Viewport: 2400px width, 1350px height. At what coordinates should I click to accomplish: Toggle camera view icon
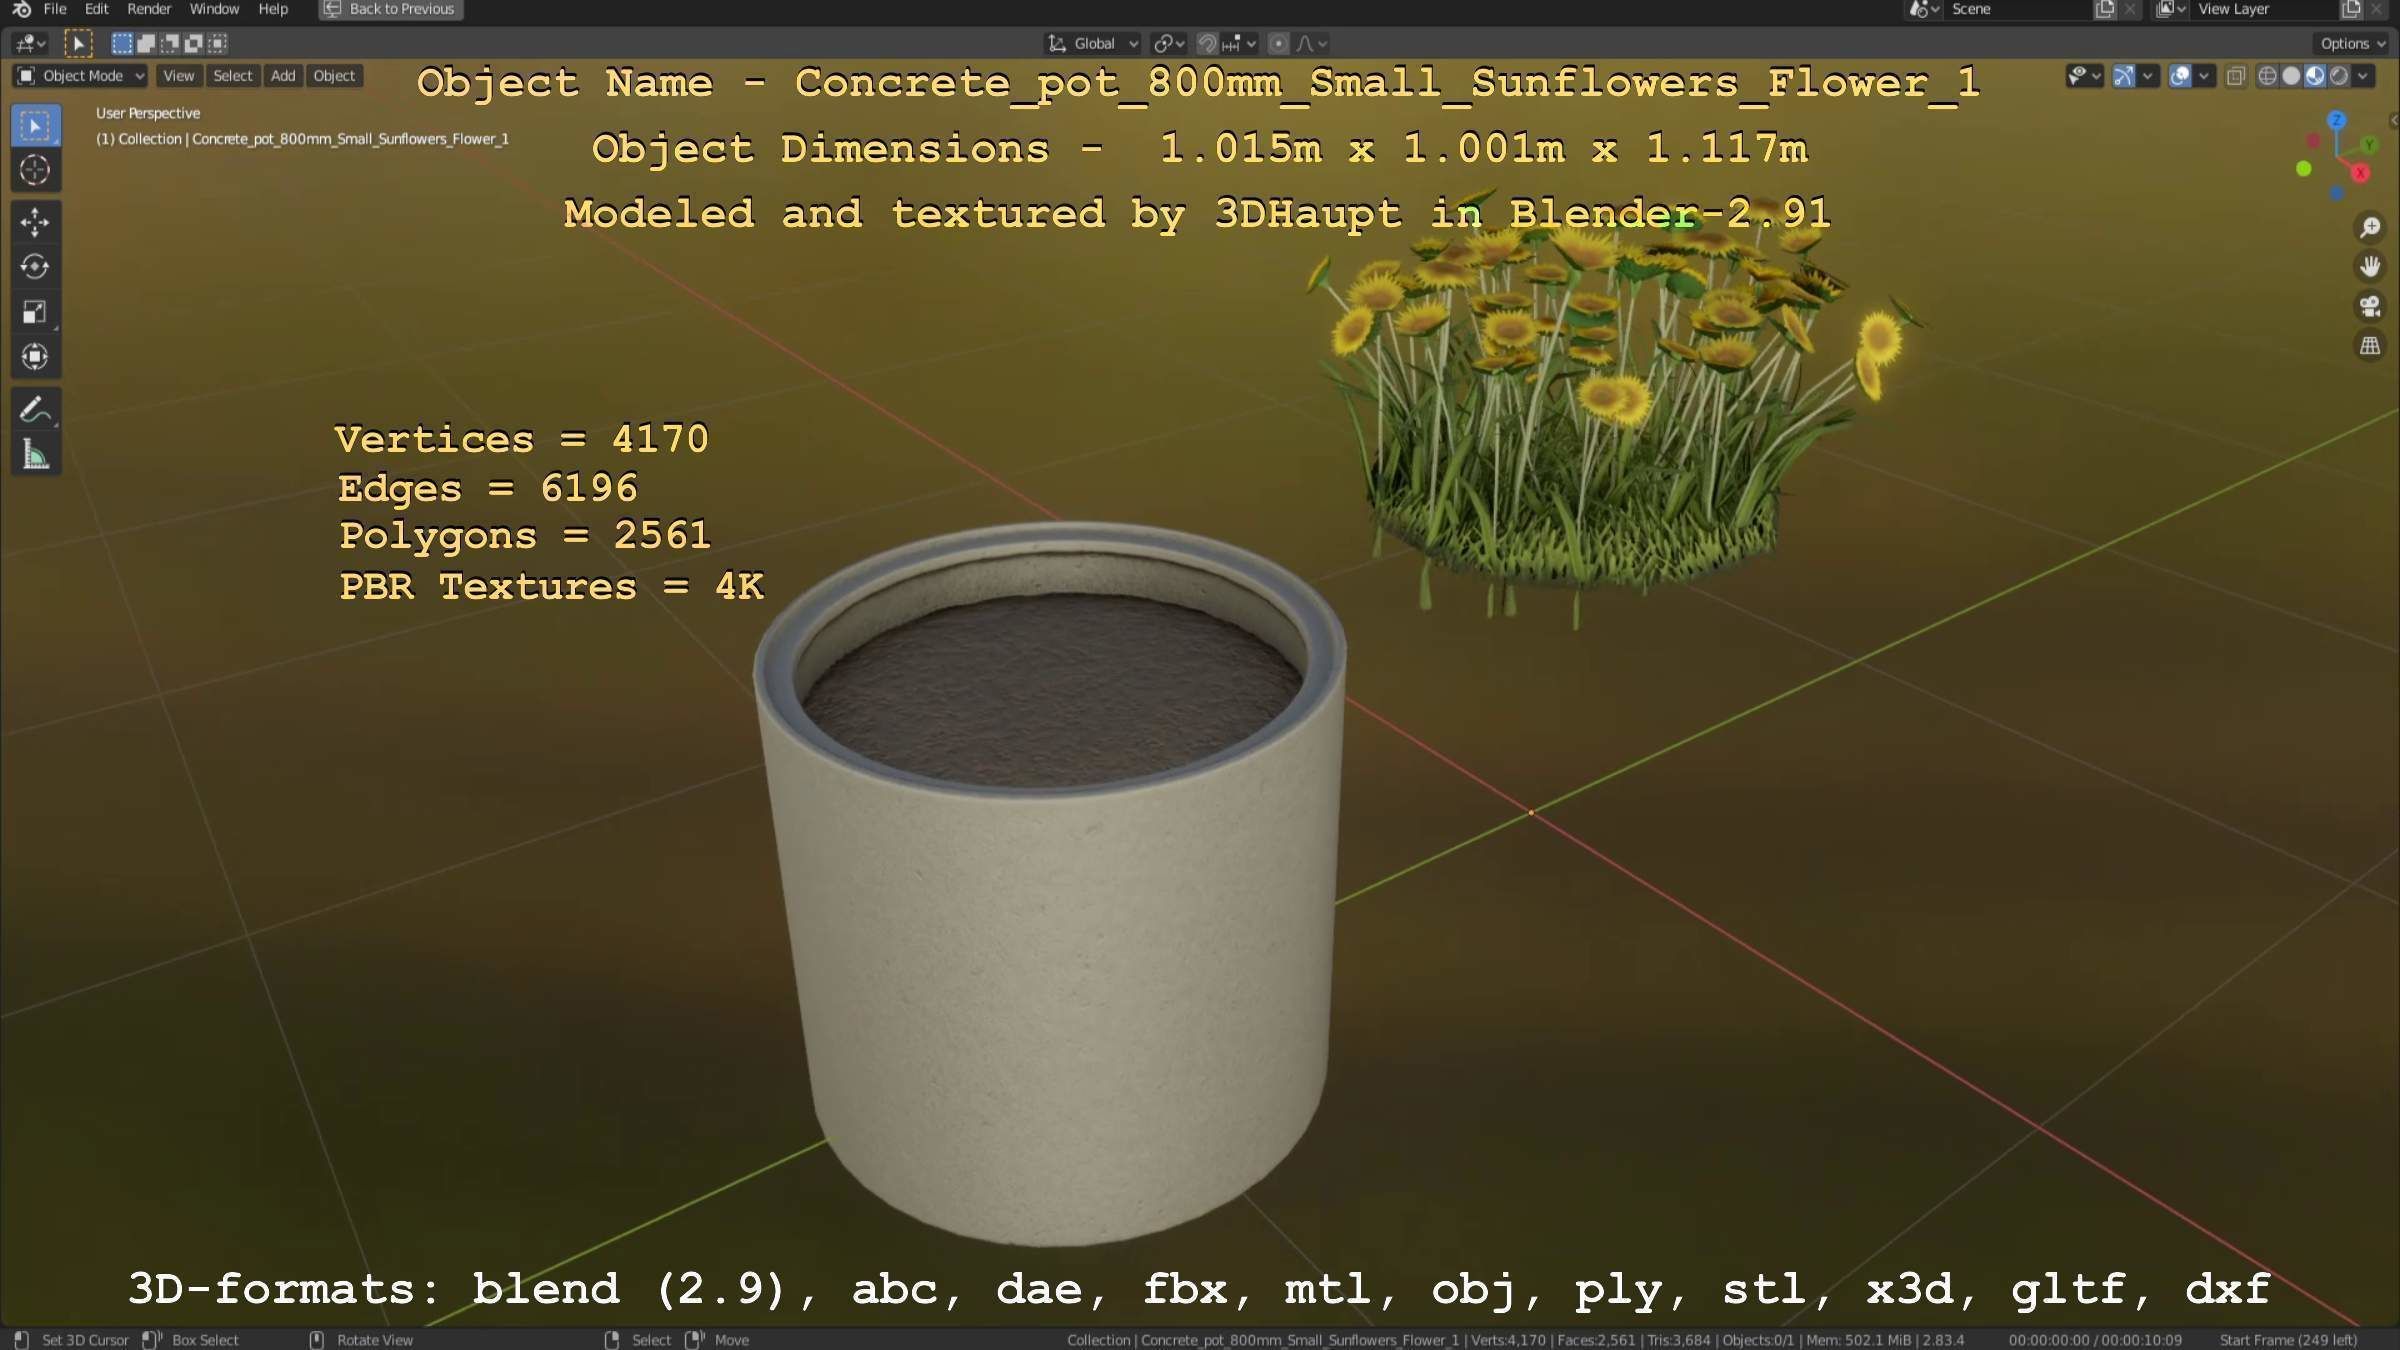[x=2370, y=306]
